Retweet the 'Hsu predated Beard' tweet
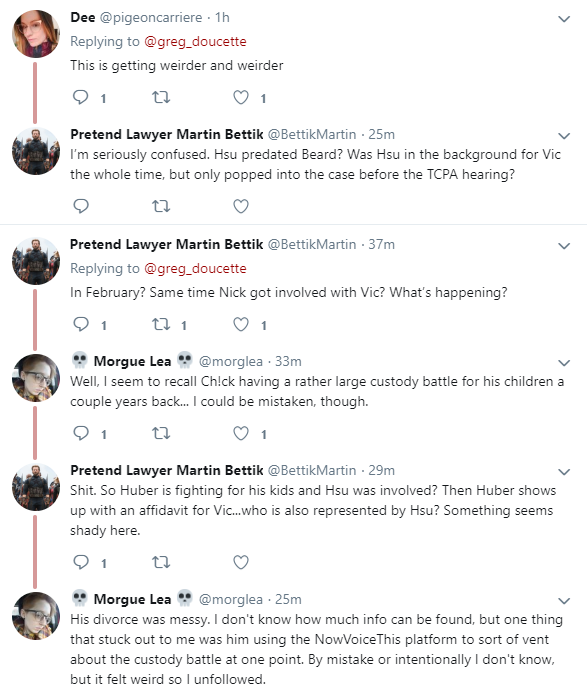 click(x=161, y=206)
